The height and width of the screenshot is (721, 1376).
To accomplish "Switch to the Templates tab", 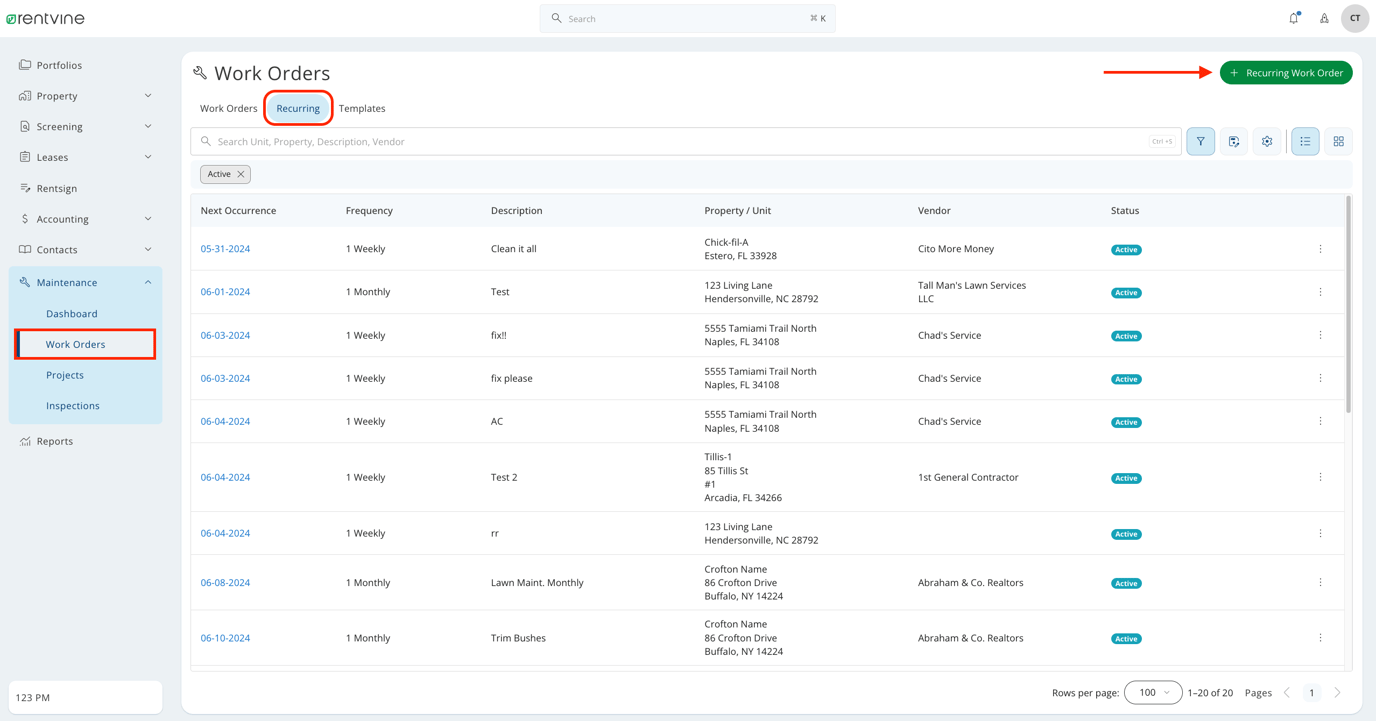I will point(361,108).
